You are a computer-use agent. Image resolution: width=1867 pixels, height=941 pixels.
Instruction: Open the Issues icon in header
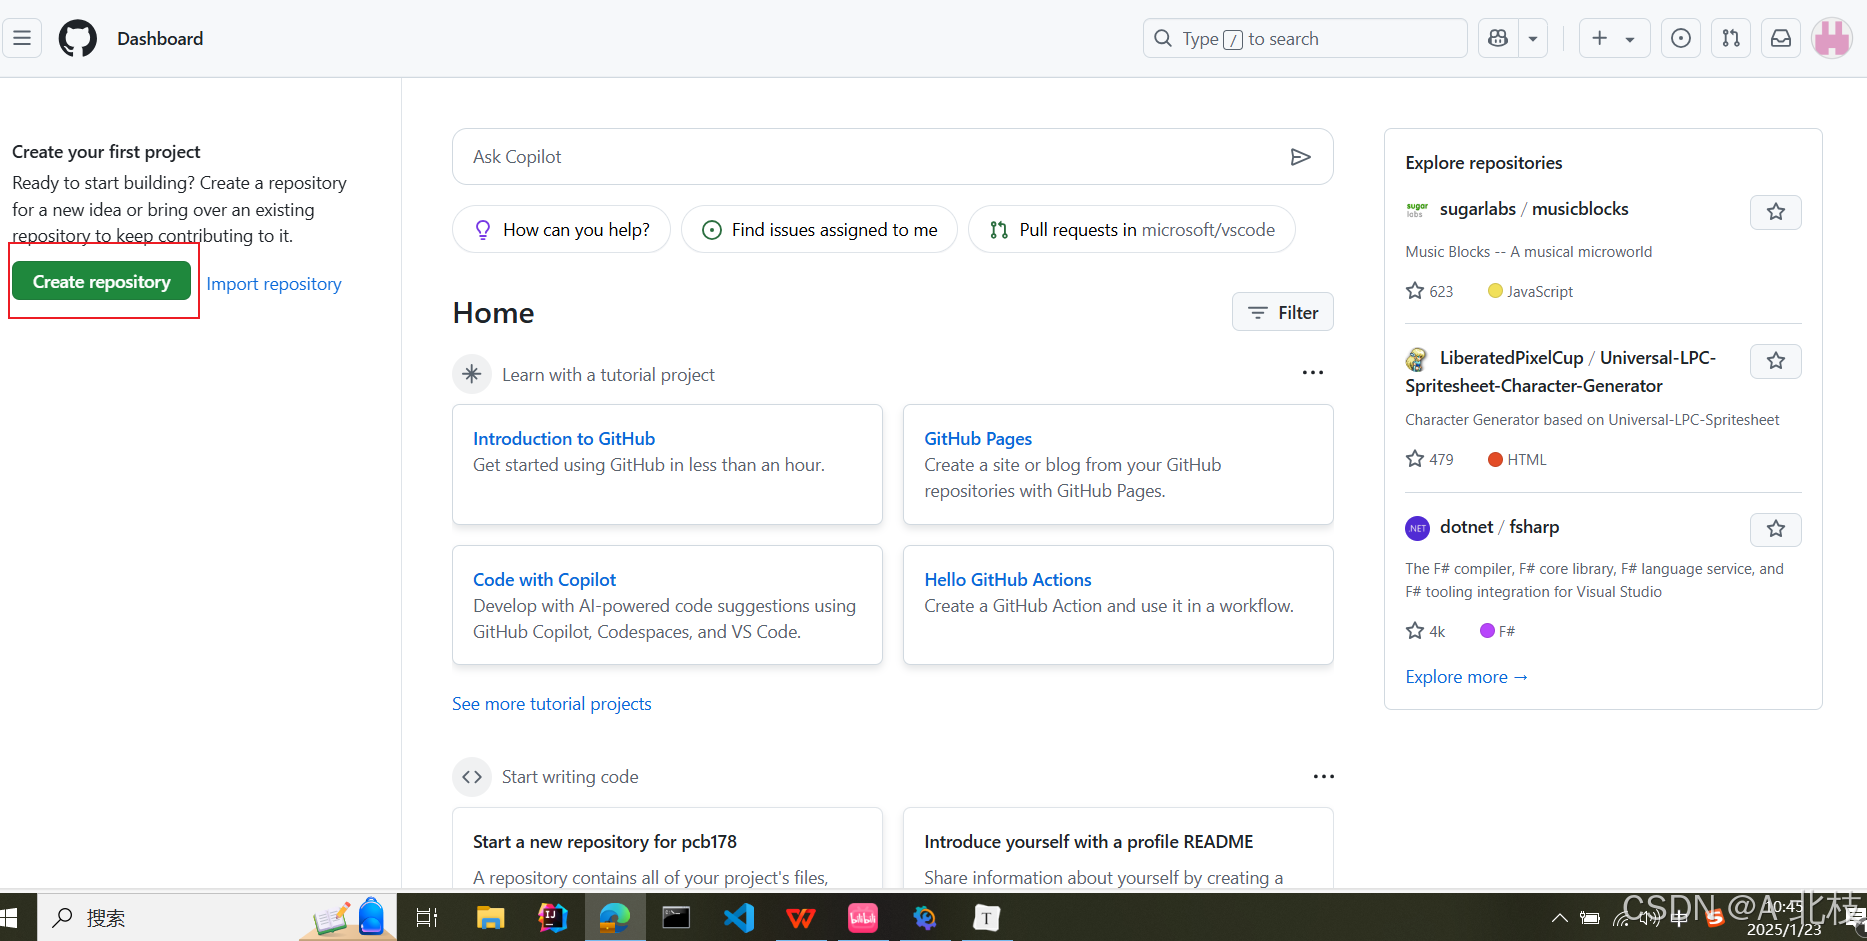[x=1681, y=39]
